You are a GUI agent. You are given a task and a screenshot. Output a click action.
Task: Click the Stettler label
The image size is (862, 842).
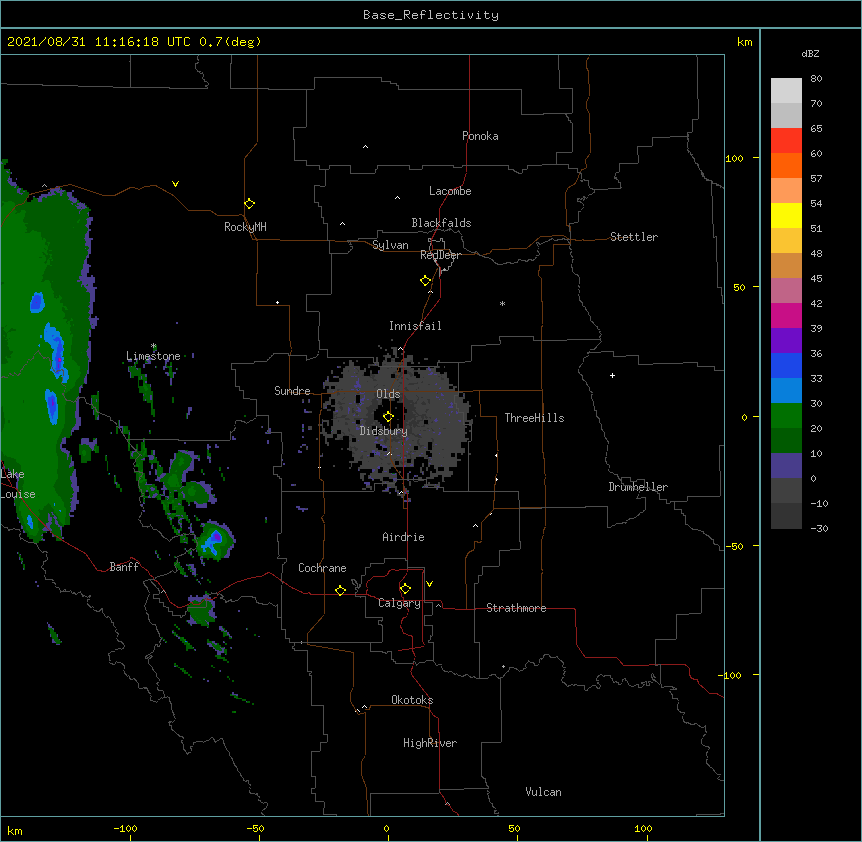(x=634, y=237)
